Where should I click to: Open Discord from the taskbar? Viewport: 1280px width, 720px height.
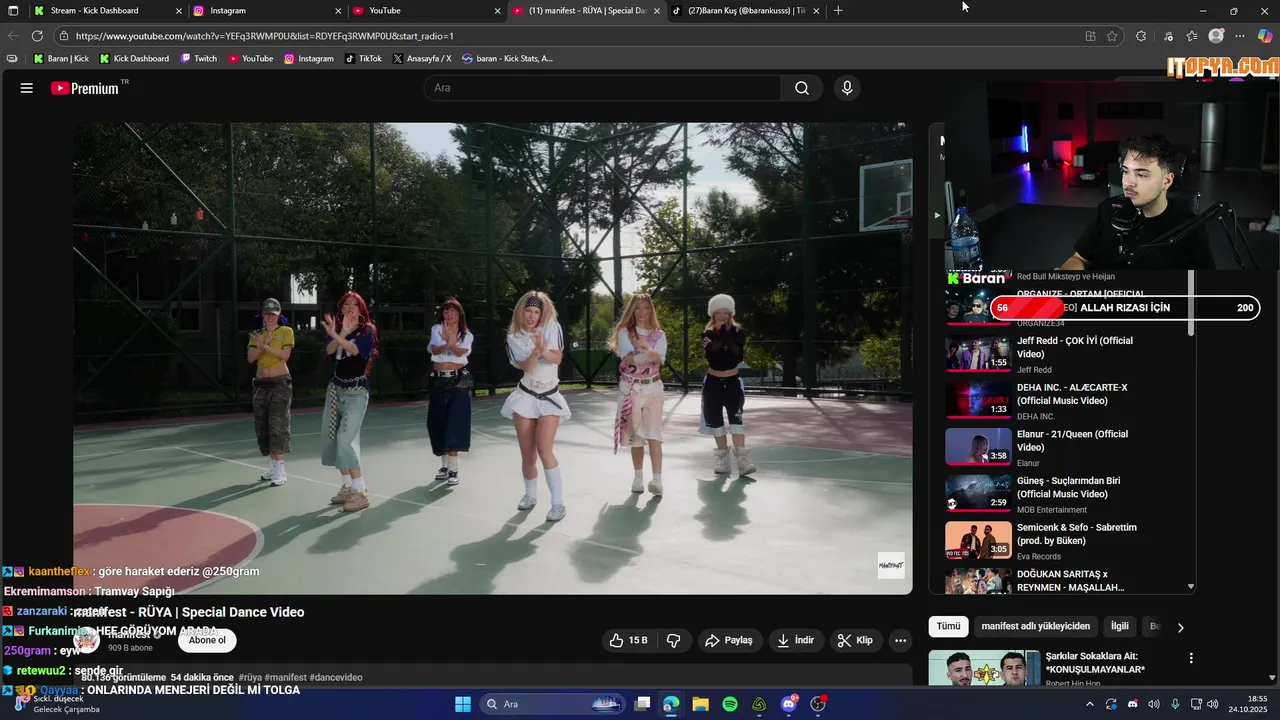789,704
